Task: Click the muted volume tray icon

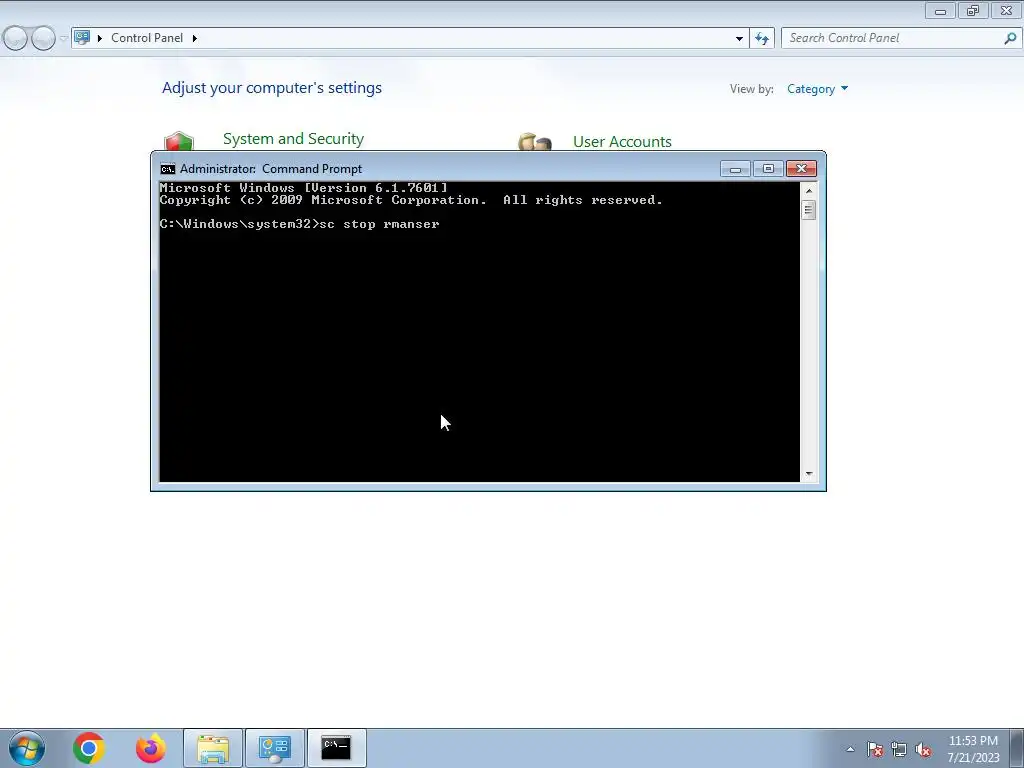Action: pos(923,750)
